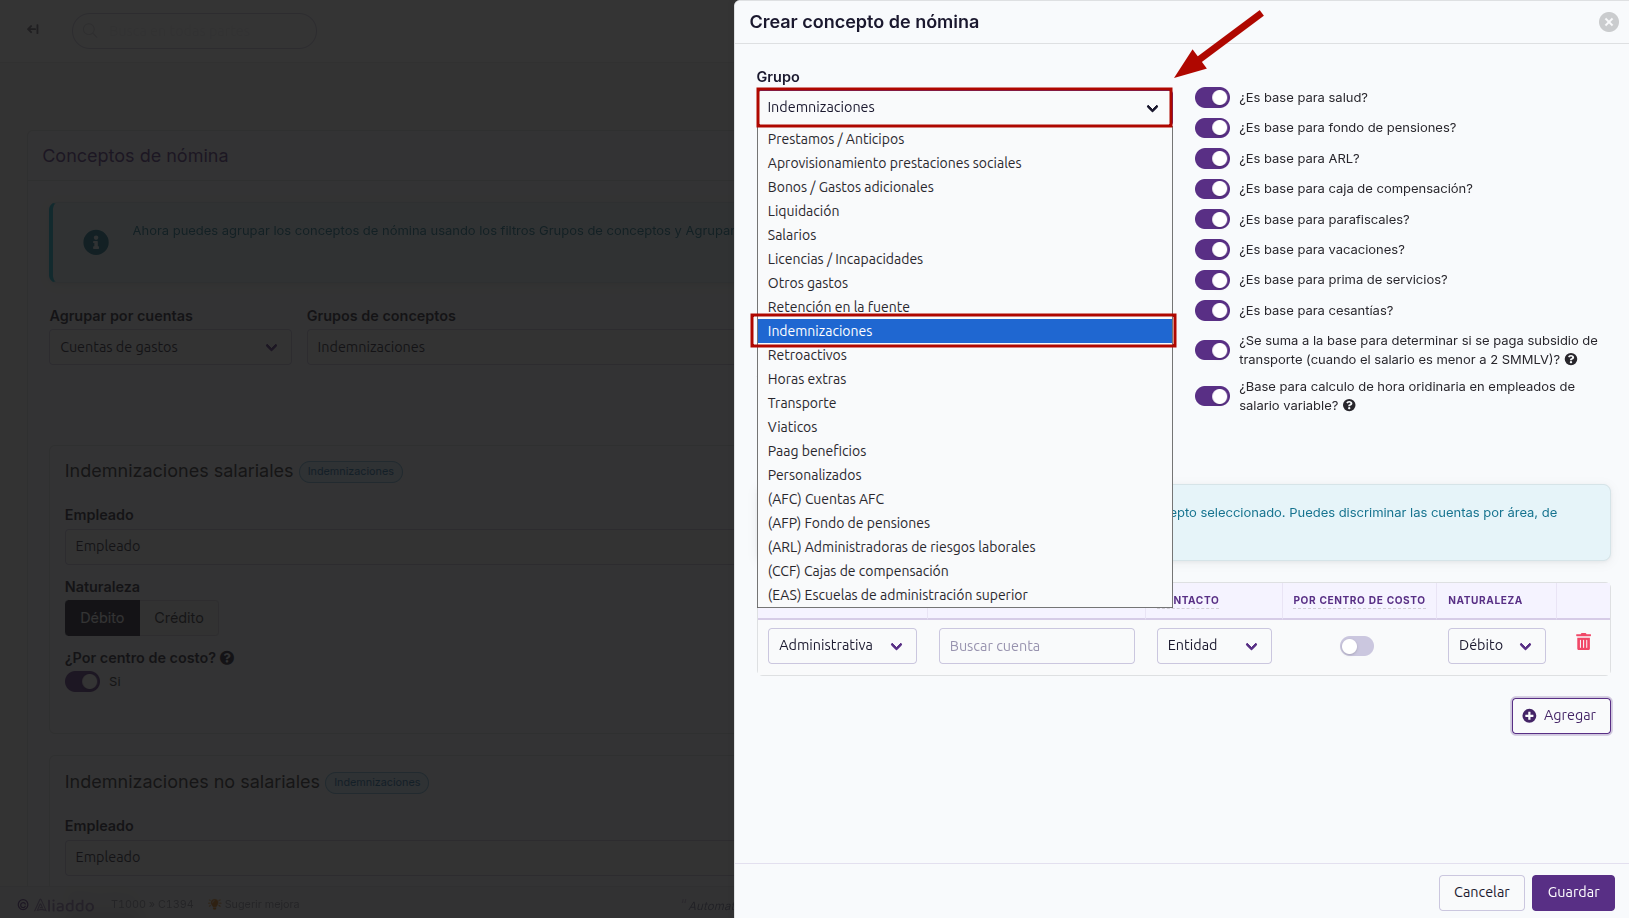Open the Entidad dropdown
The height and width of the screenshot is (918, 1629).
tap(1214, 646)
